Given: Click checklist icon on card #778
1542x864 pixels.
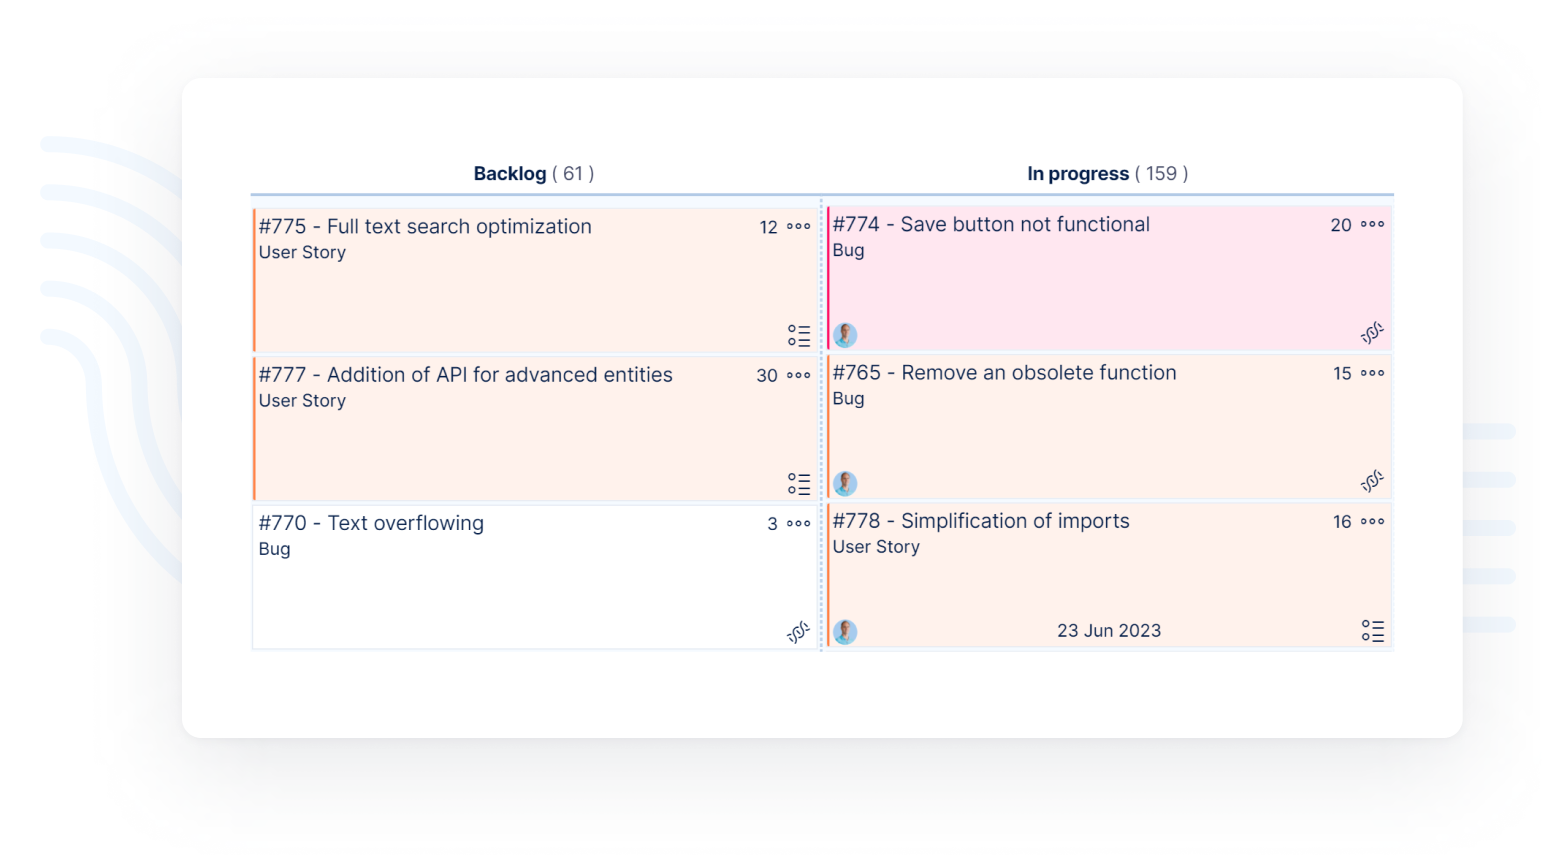Looking at the screenshot, I should click(1372, 631).
